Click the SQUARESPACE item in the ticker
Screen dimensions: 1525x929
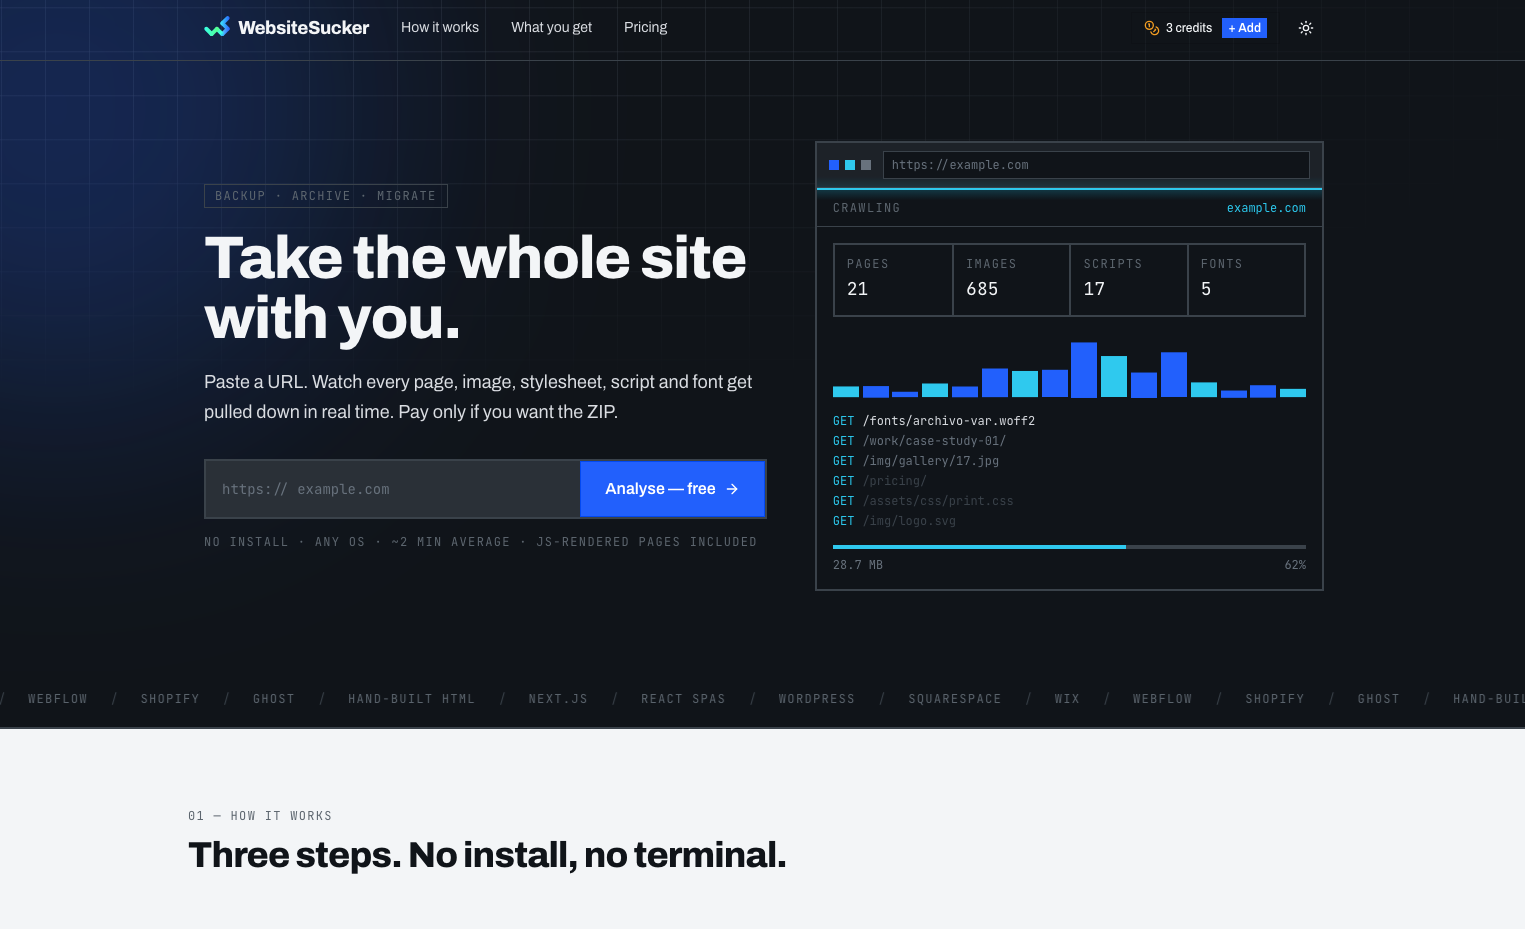pyautogui.click(x=955, y=699)
